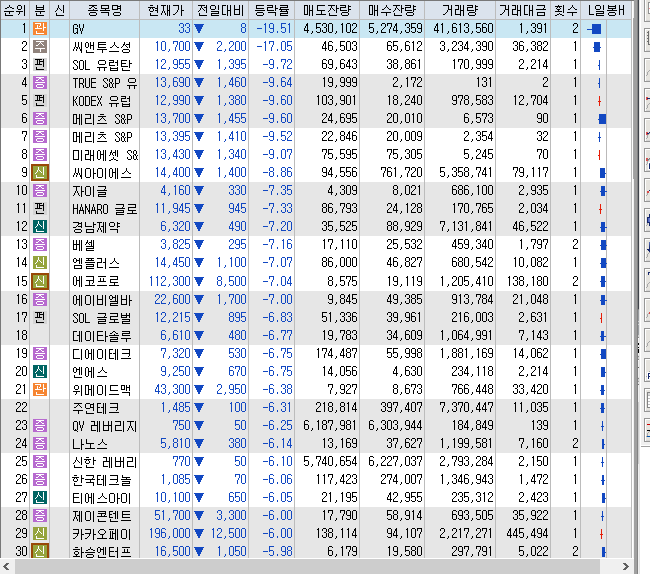Click the 관 badge next to 위메이드맥
This screenshot has height=574, width=650.
tap(40, 390)
